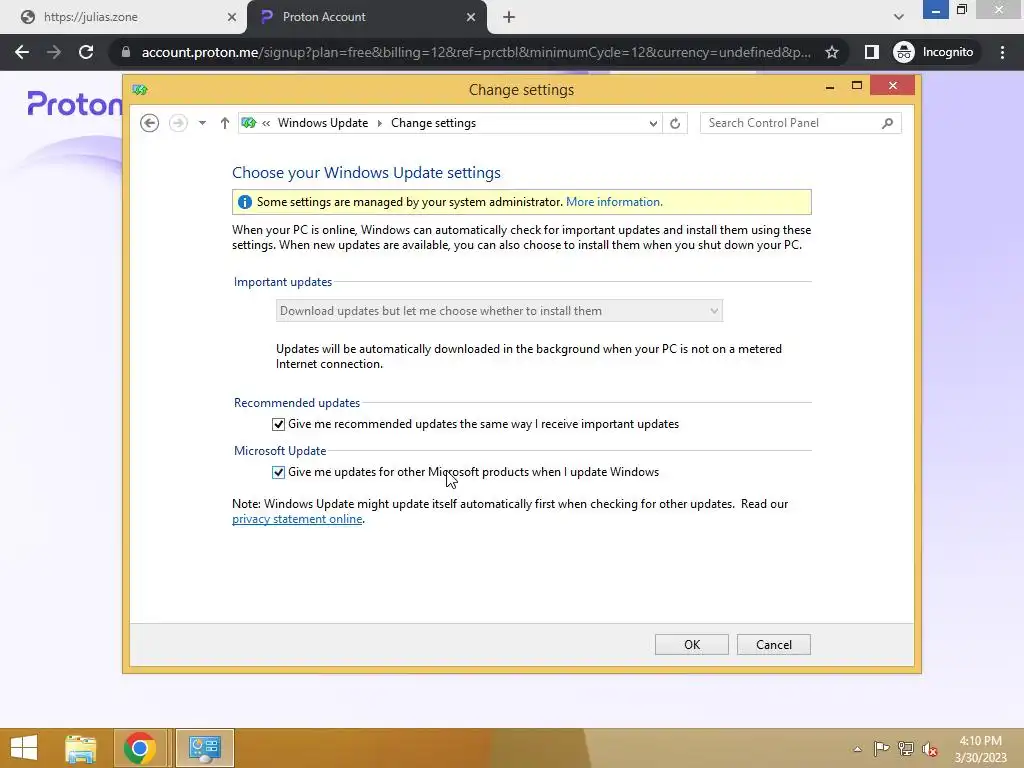Go back in Control Panel navigation
Viewport: 1024px width, 768px height.
click(150, 123)
